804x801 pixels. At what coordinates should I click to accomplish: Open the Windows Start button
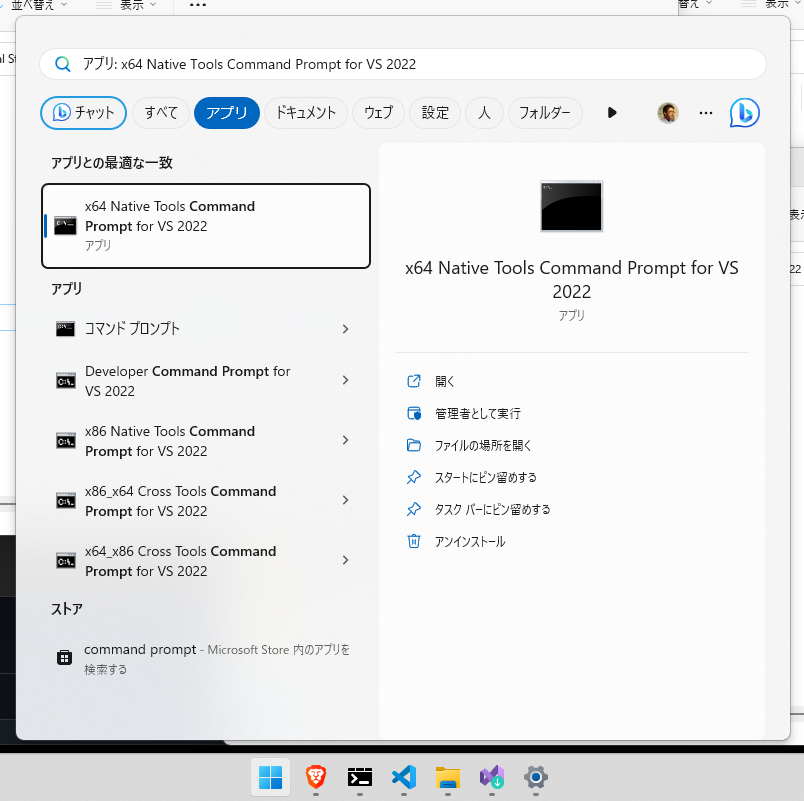coord(270,777)
